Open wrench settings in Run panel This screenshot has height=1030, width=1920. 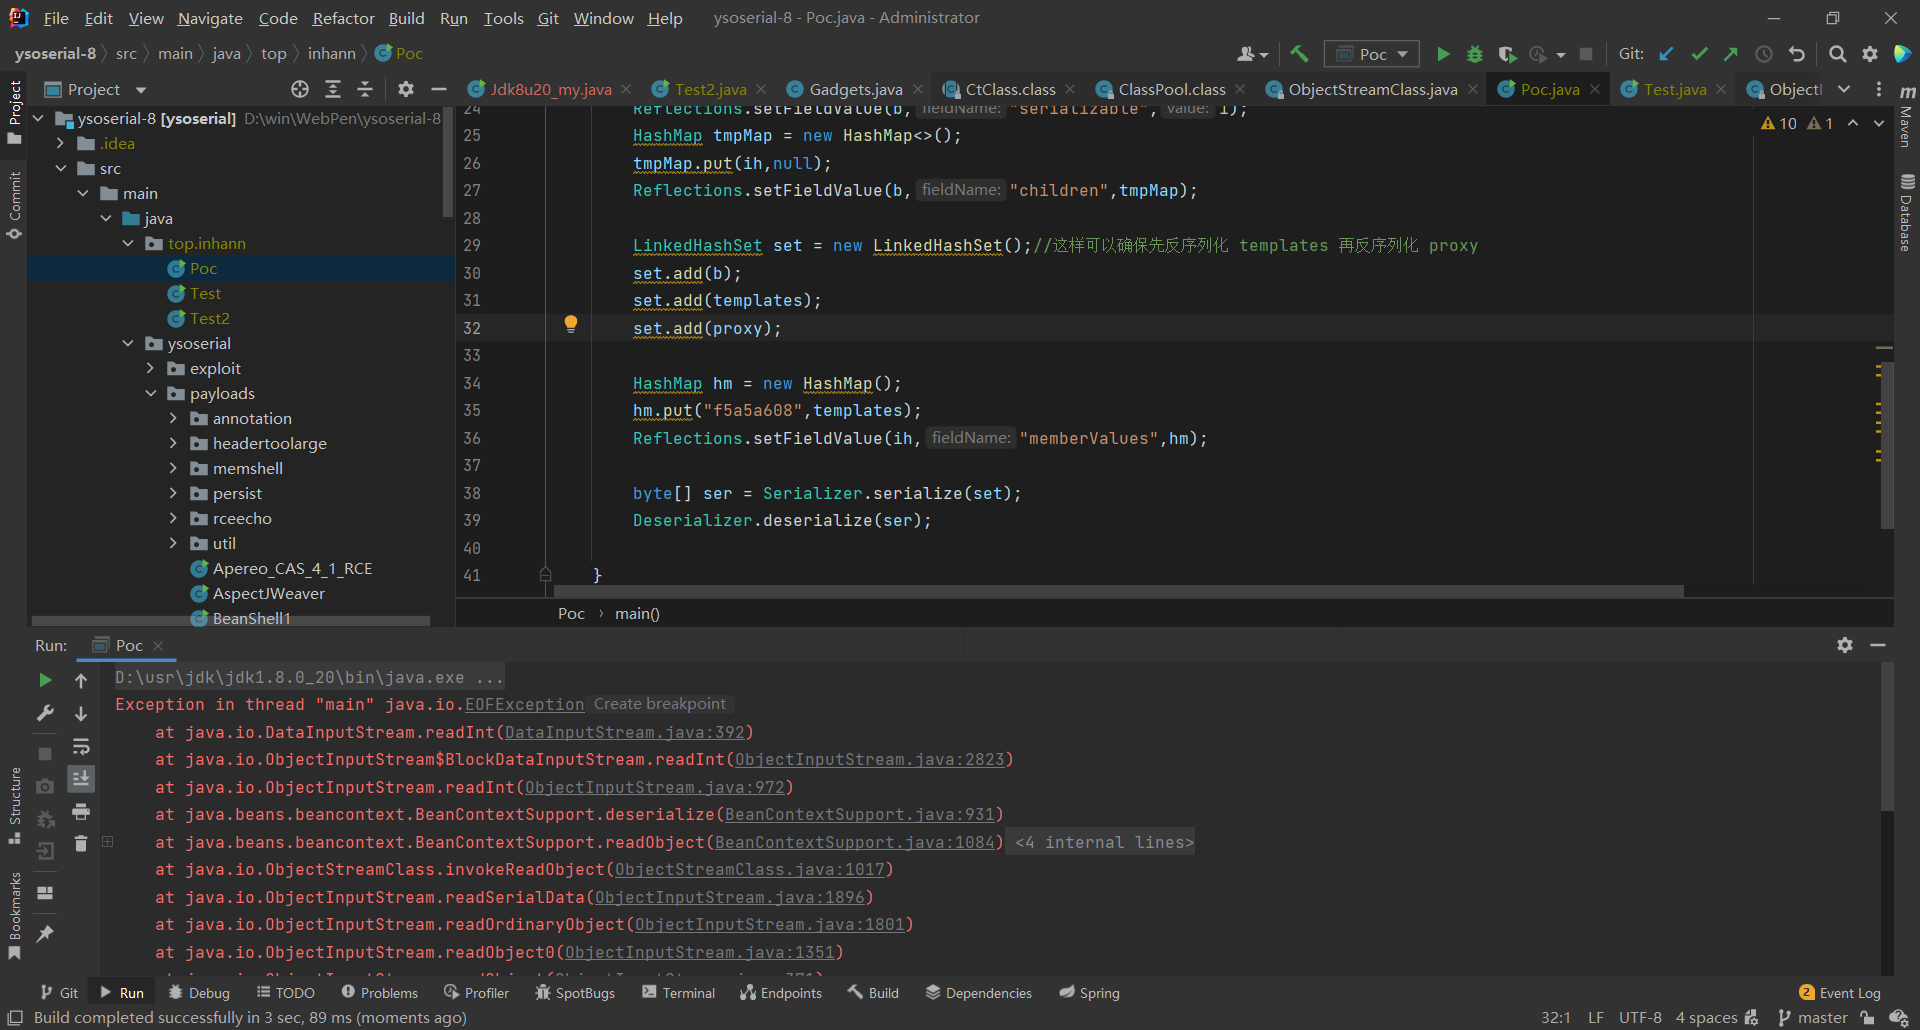click(x=45, y=713)
